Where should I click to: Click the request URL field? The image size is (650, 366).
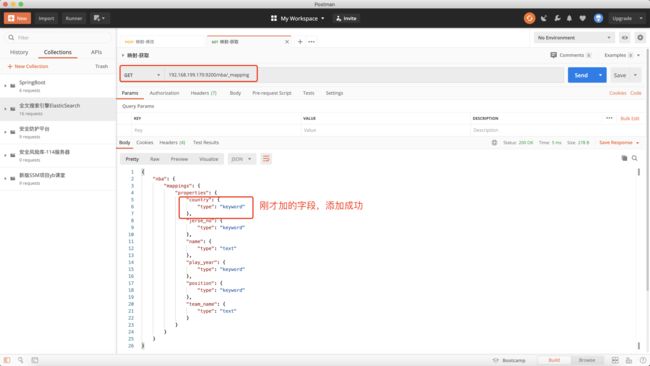point(364,75)
